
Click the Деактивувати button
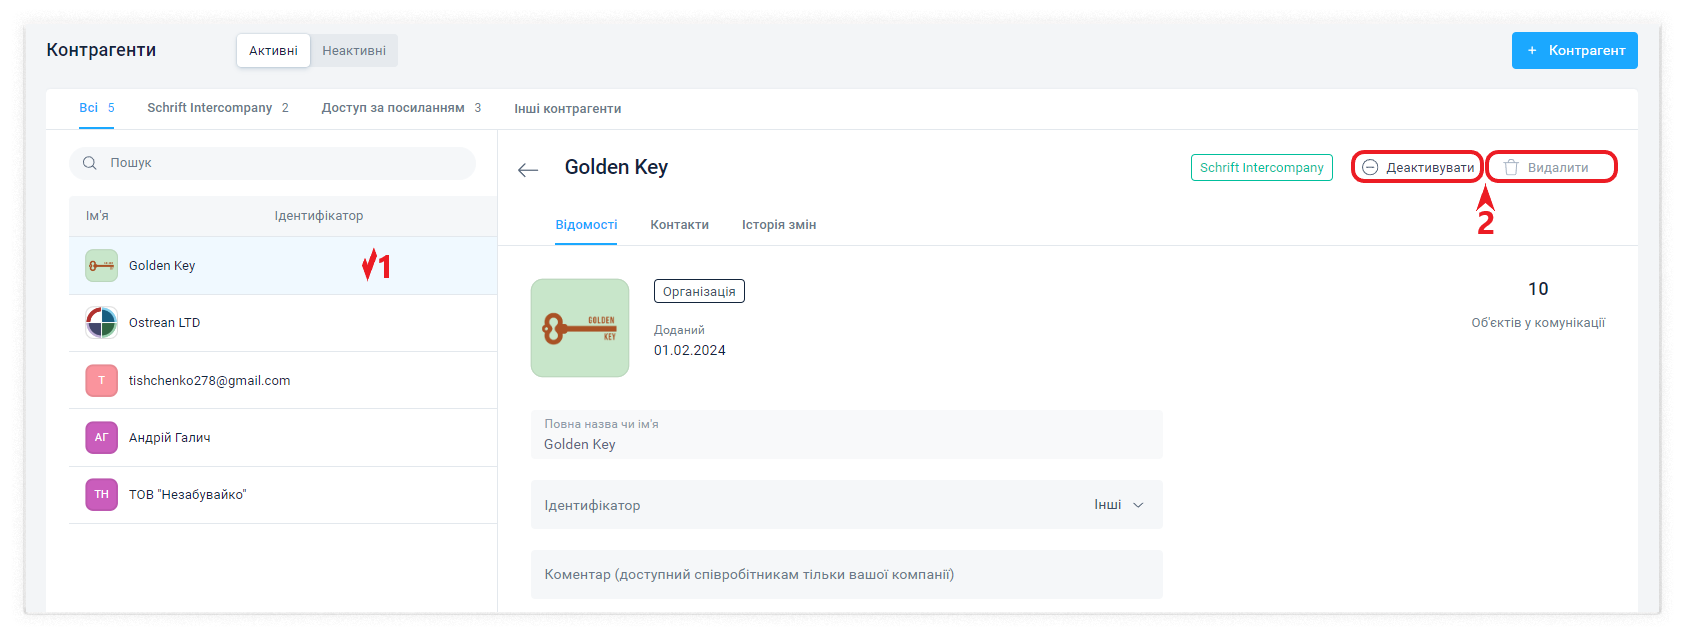click(x=1418, y=168)
